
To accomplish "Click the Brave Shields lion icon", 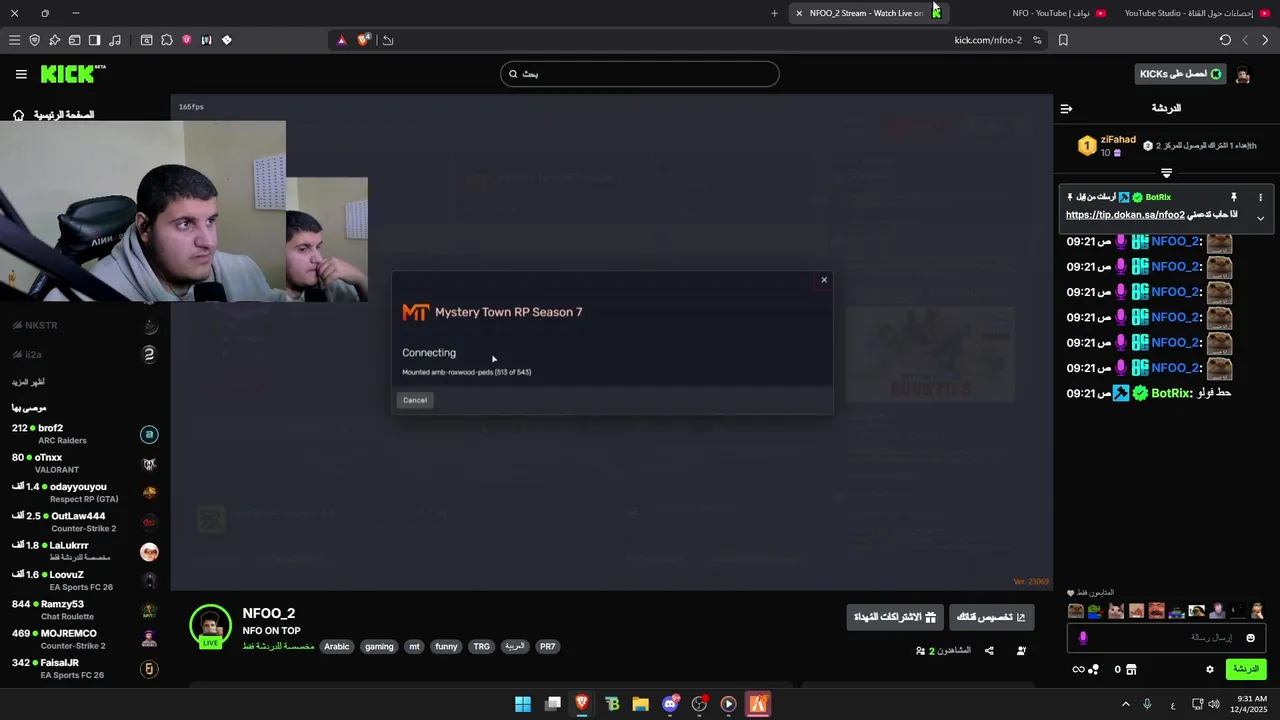I will [363, 40].
